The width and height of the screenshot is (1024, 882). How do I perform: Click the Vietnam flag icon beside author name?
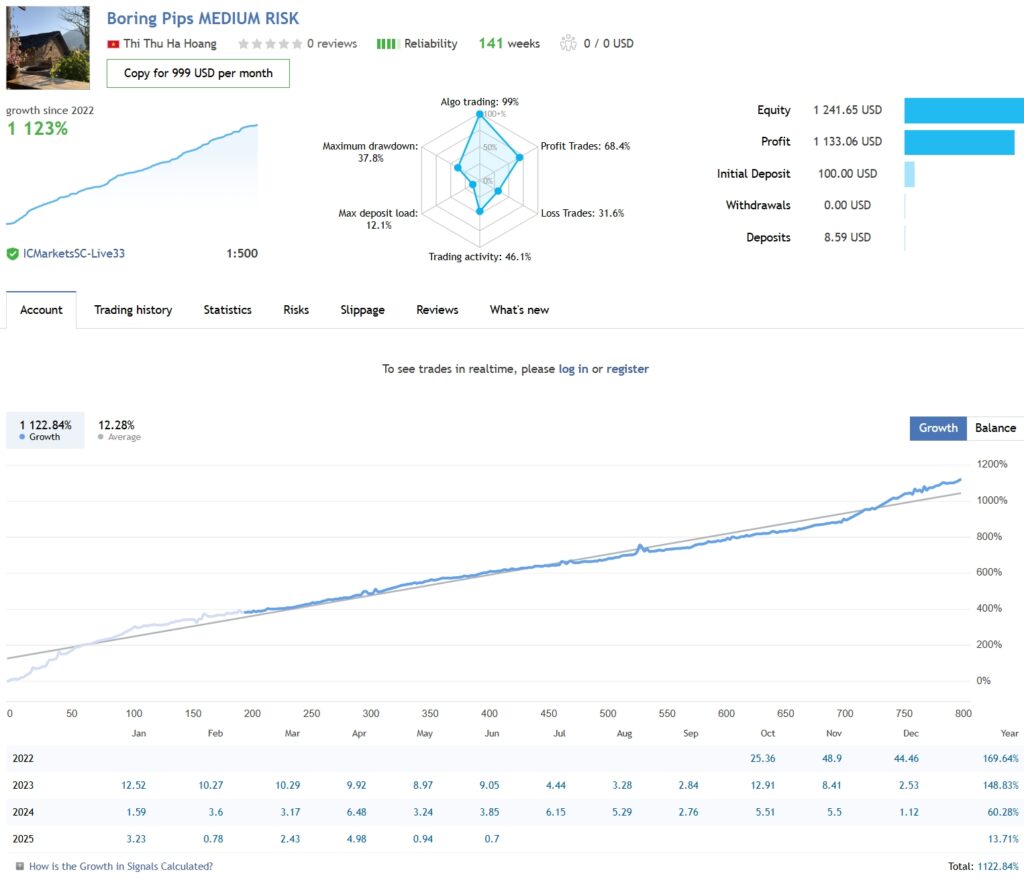[113, 44]
